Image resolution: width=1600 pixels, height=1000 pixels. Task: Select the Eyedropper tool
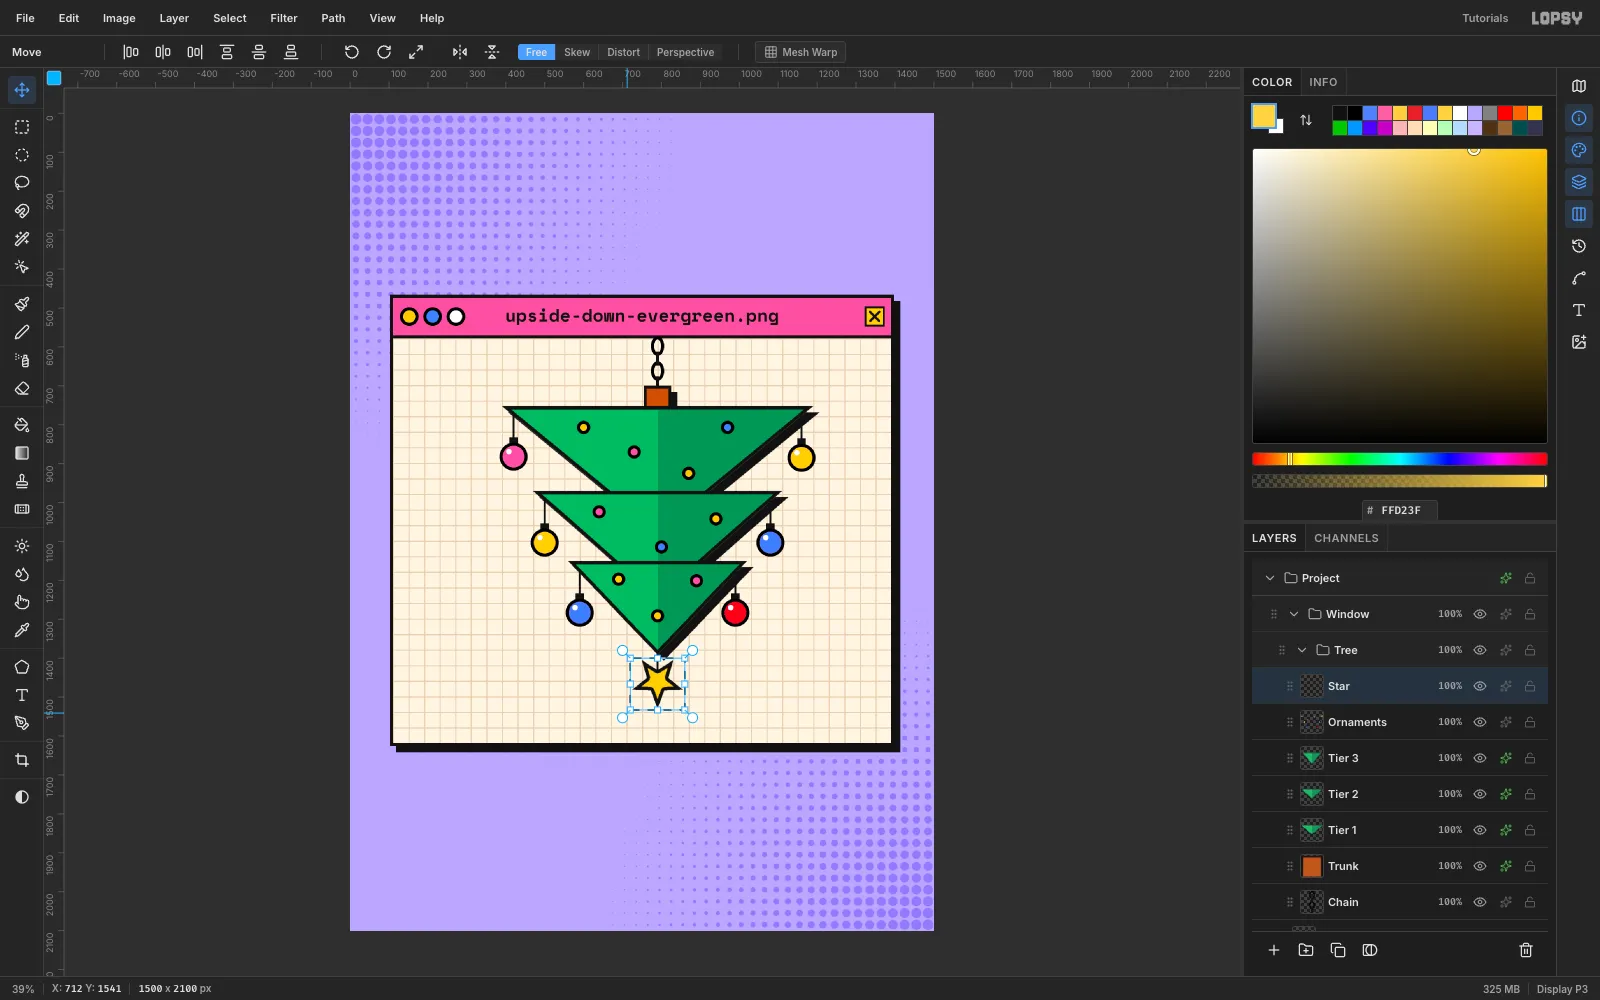22,630
